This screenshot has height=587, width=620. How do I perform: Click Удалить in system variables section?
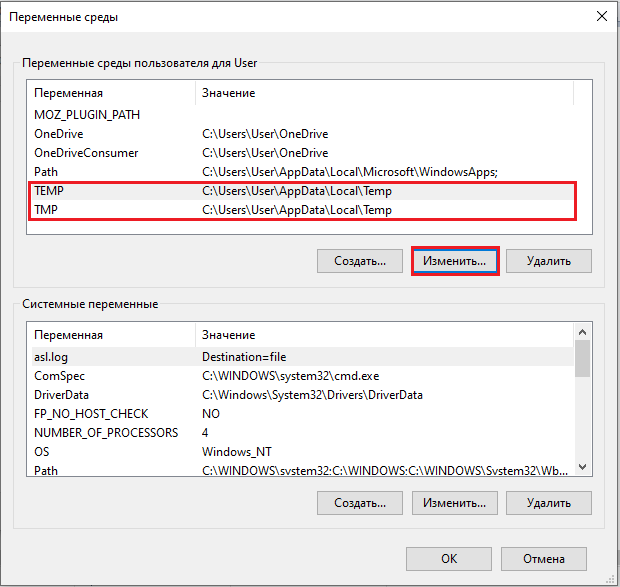click(549, 503)
